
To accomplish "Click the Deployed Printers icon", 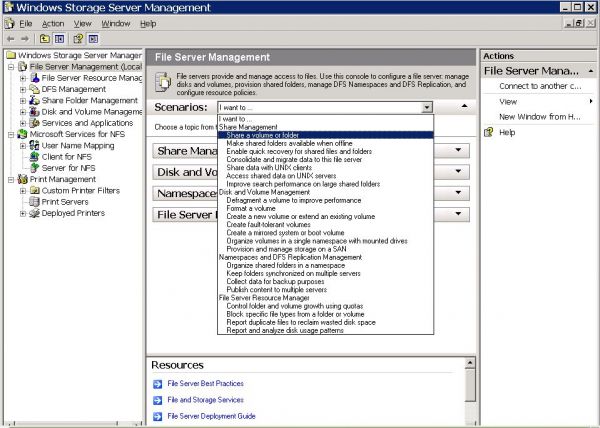I will coord(34,213).
